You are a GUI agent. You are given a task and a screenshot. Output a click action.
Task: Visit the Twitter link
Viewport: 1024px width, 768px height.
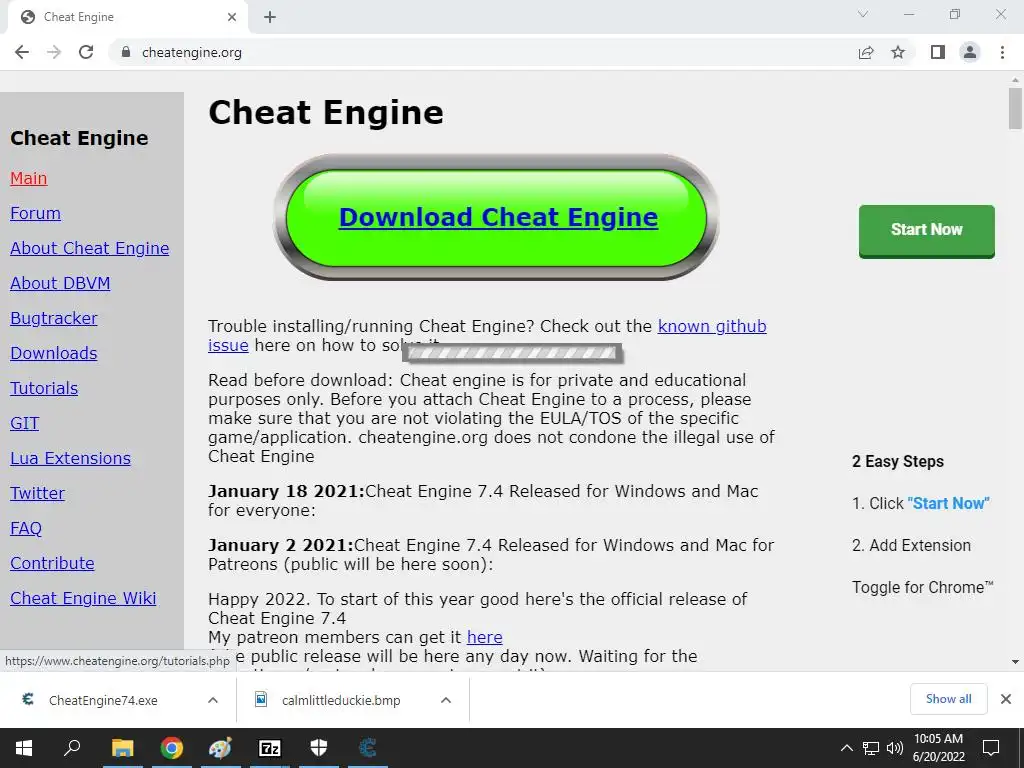click(37, 493)
